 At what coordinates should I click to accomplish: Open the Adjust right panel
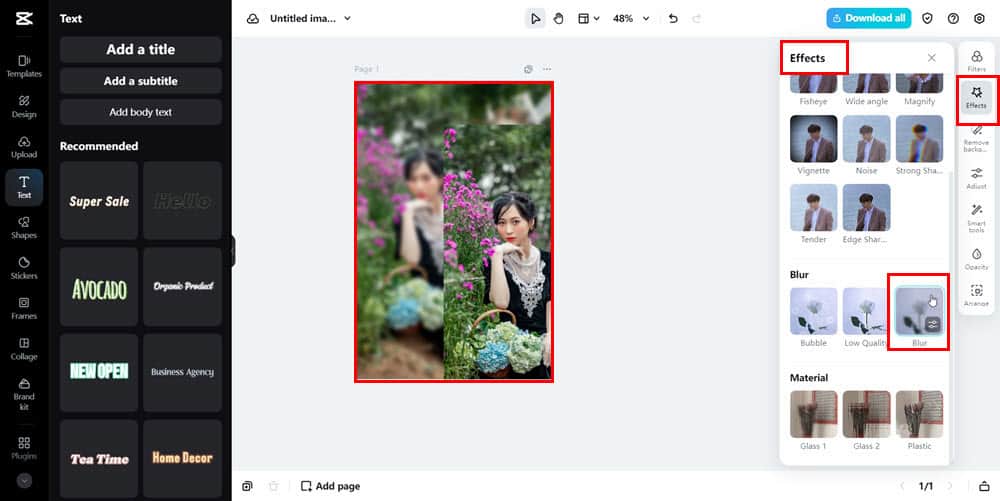976,178
